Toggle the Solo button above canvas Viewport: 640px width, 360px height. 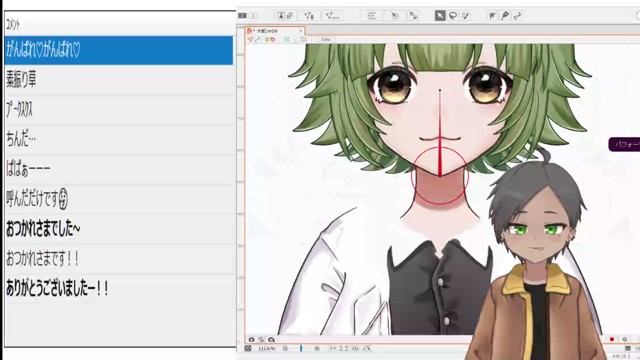pos(325,39)
